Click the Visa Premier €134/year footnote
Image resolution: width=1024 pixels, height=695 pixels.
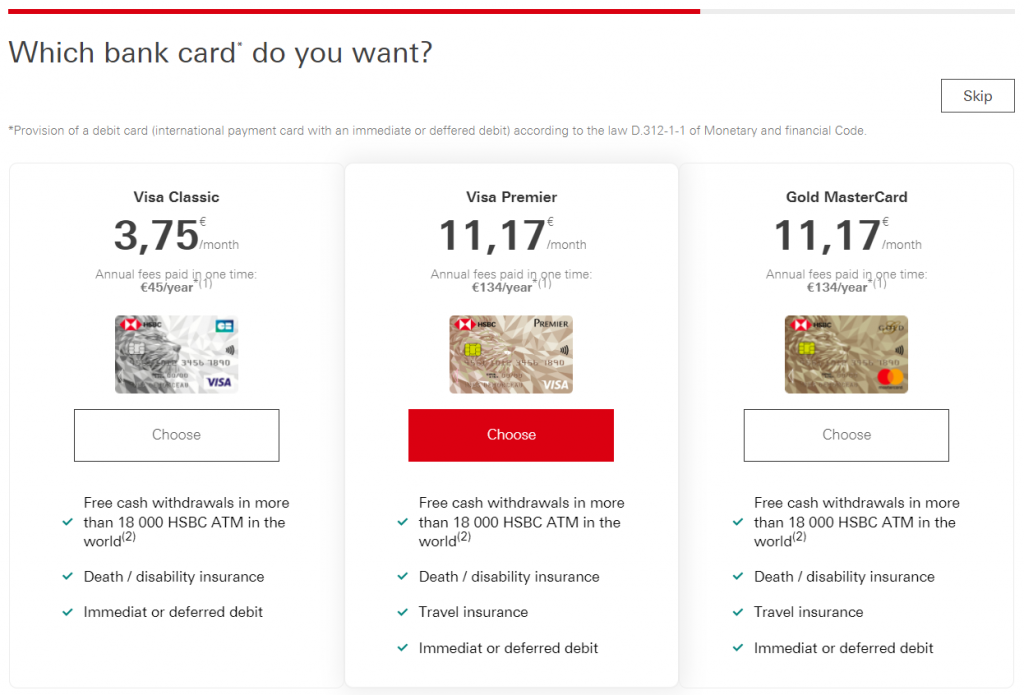coord(544,283)
